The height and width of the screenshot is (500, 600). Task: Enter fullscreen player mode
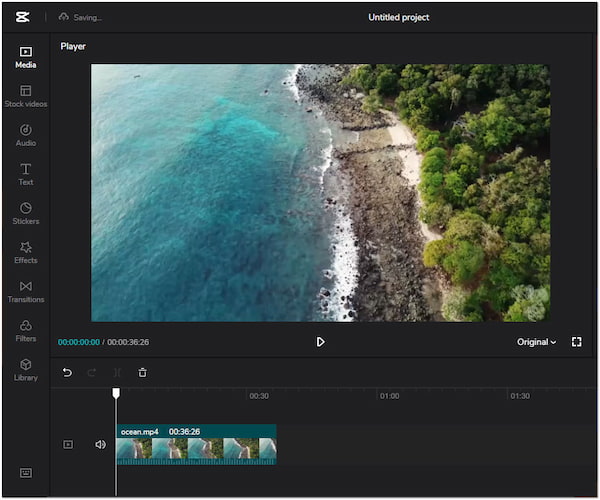(x=577, y=342)
